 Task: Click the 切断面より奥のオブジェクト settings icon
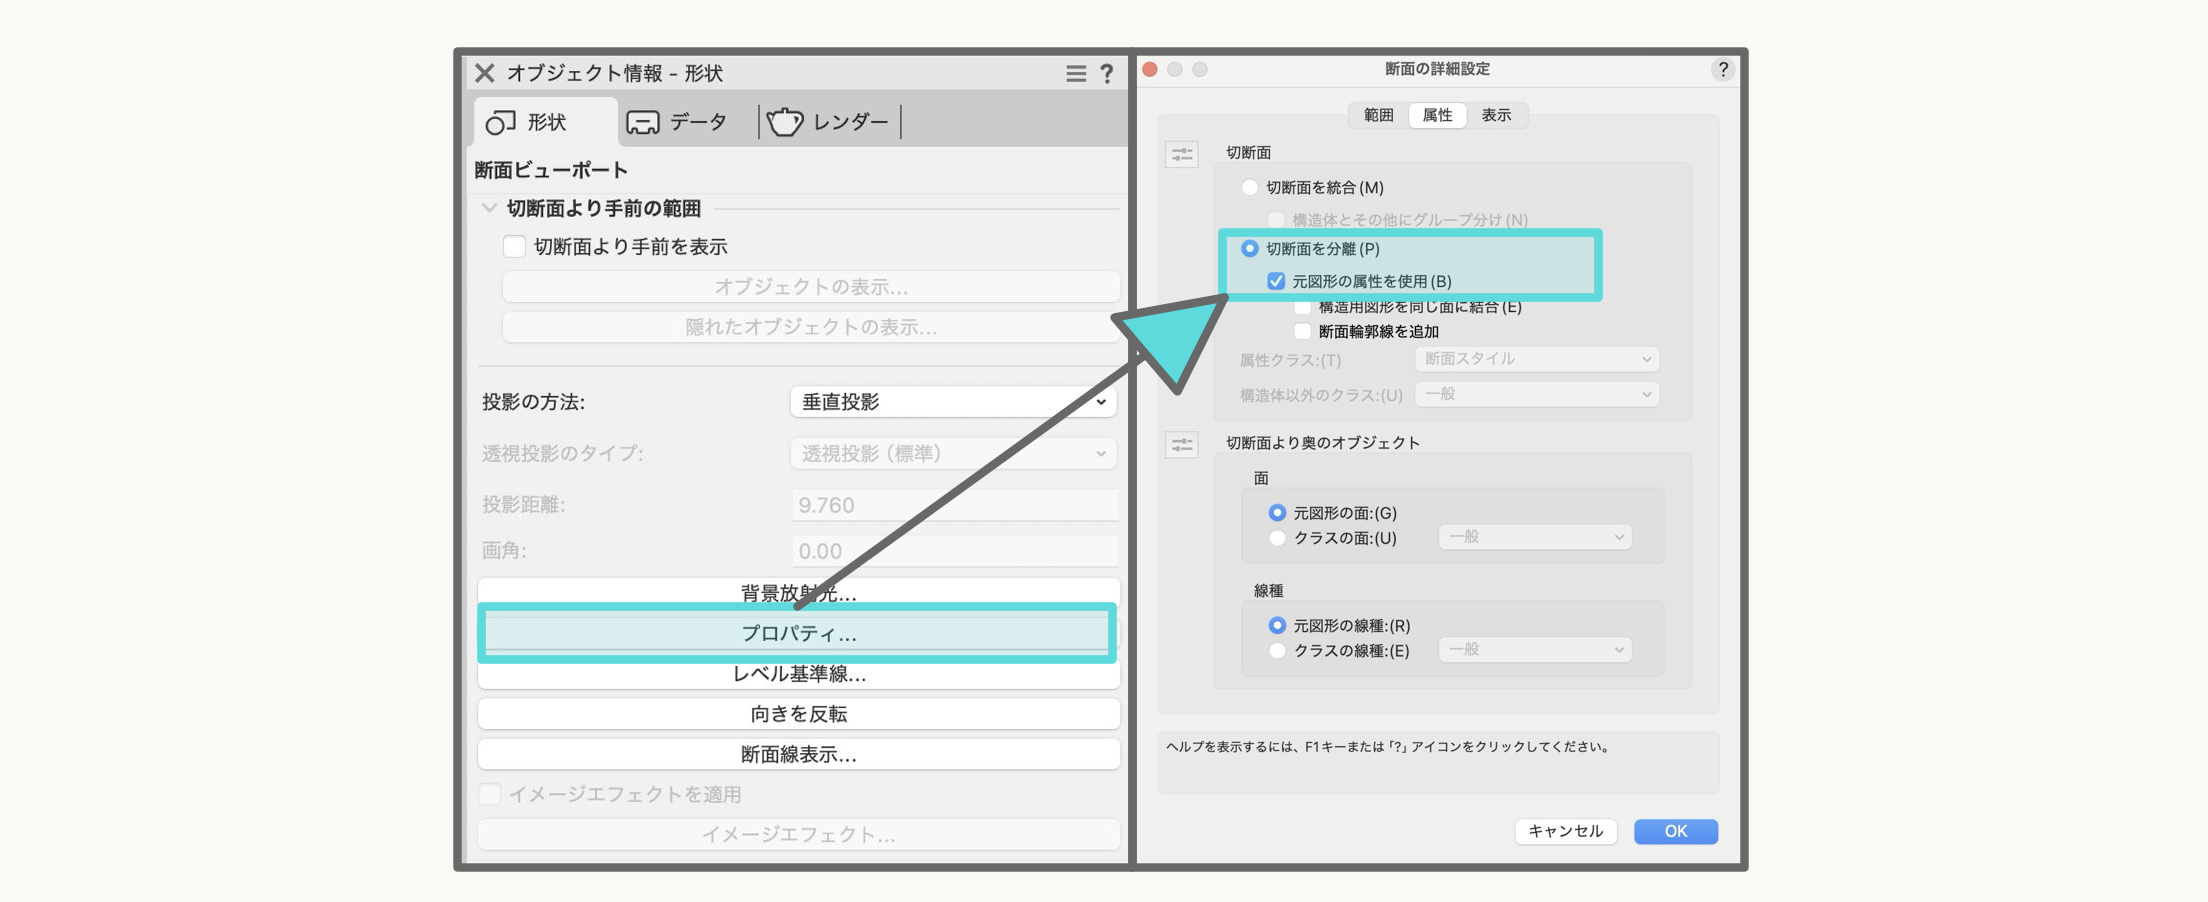coord(1182,445)
